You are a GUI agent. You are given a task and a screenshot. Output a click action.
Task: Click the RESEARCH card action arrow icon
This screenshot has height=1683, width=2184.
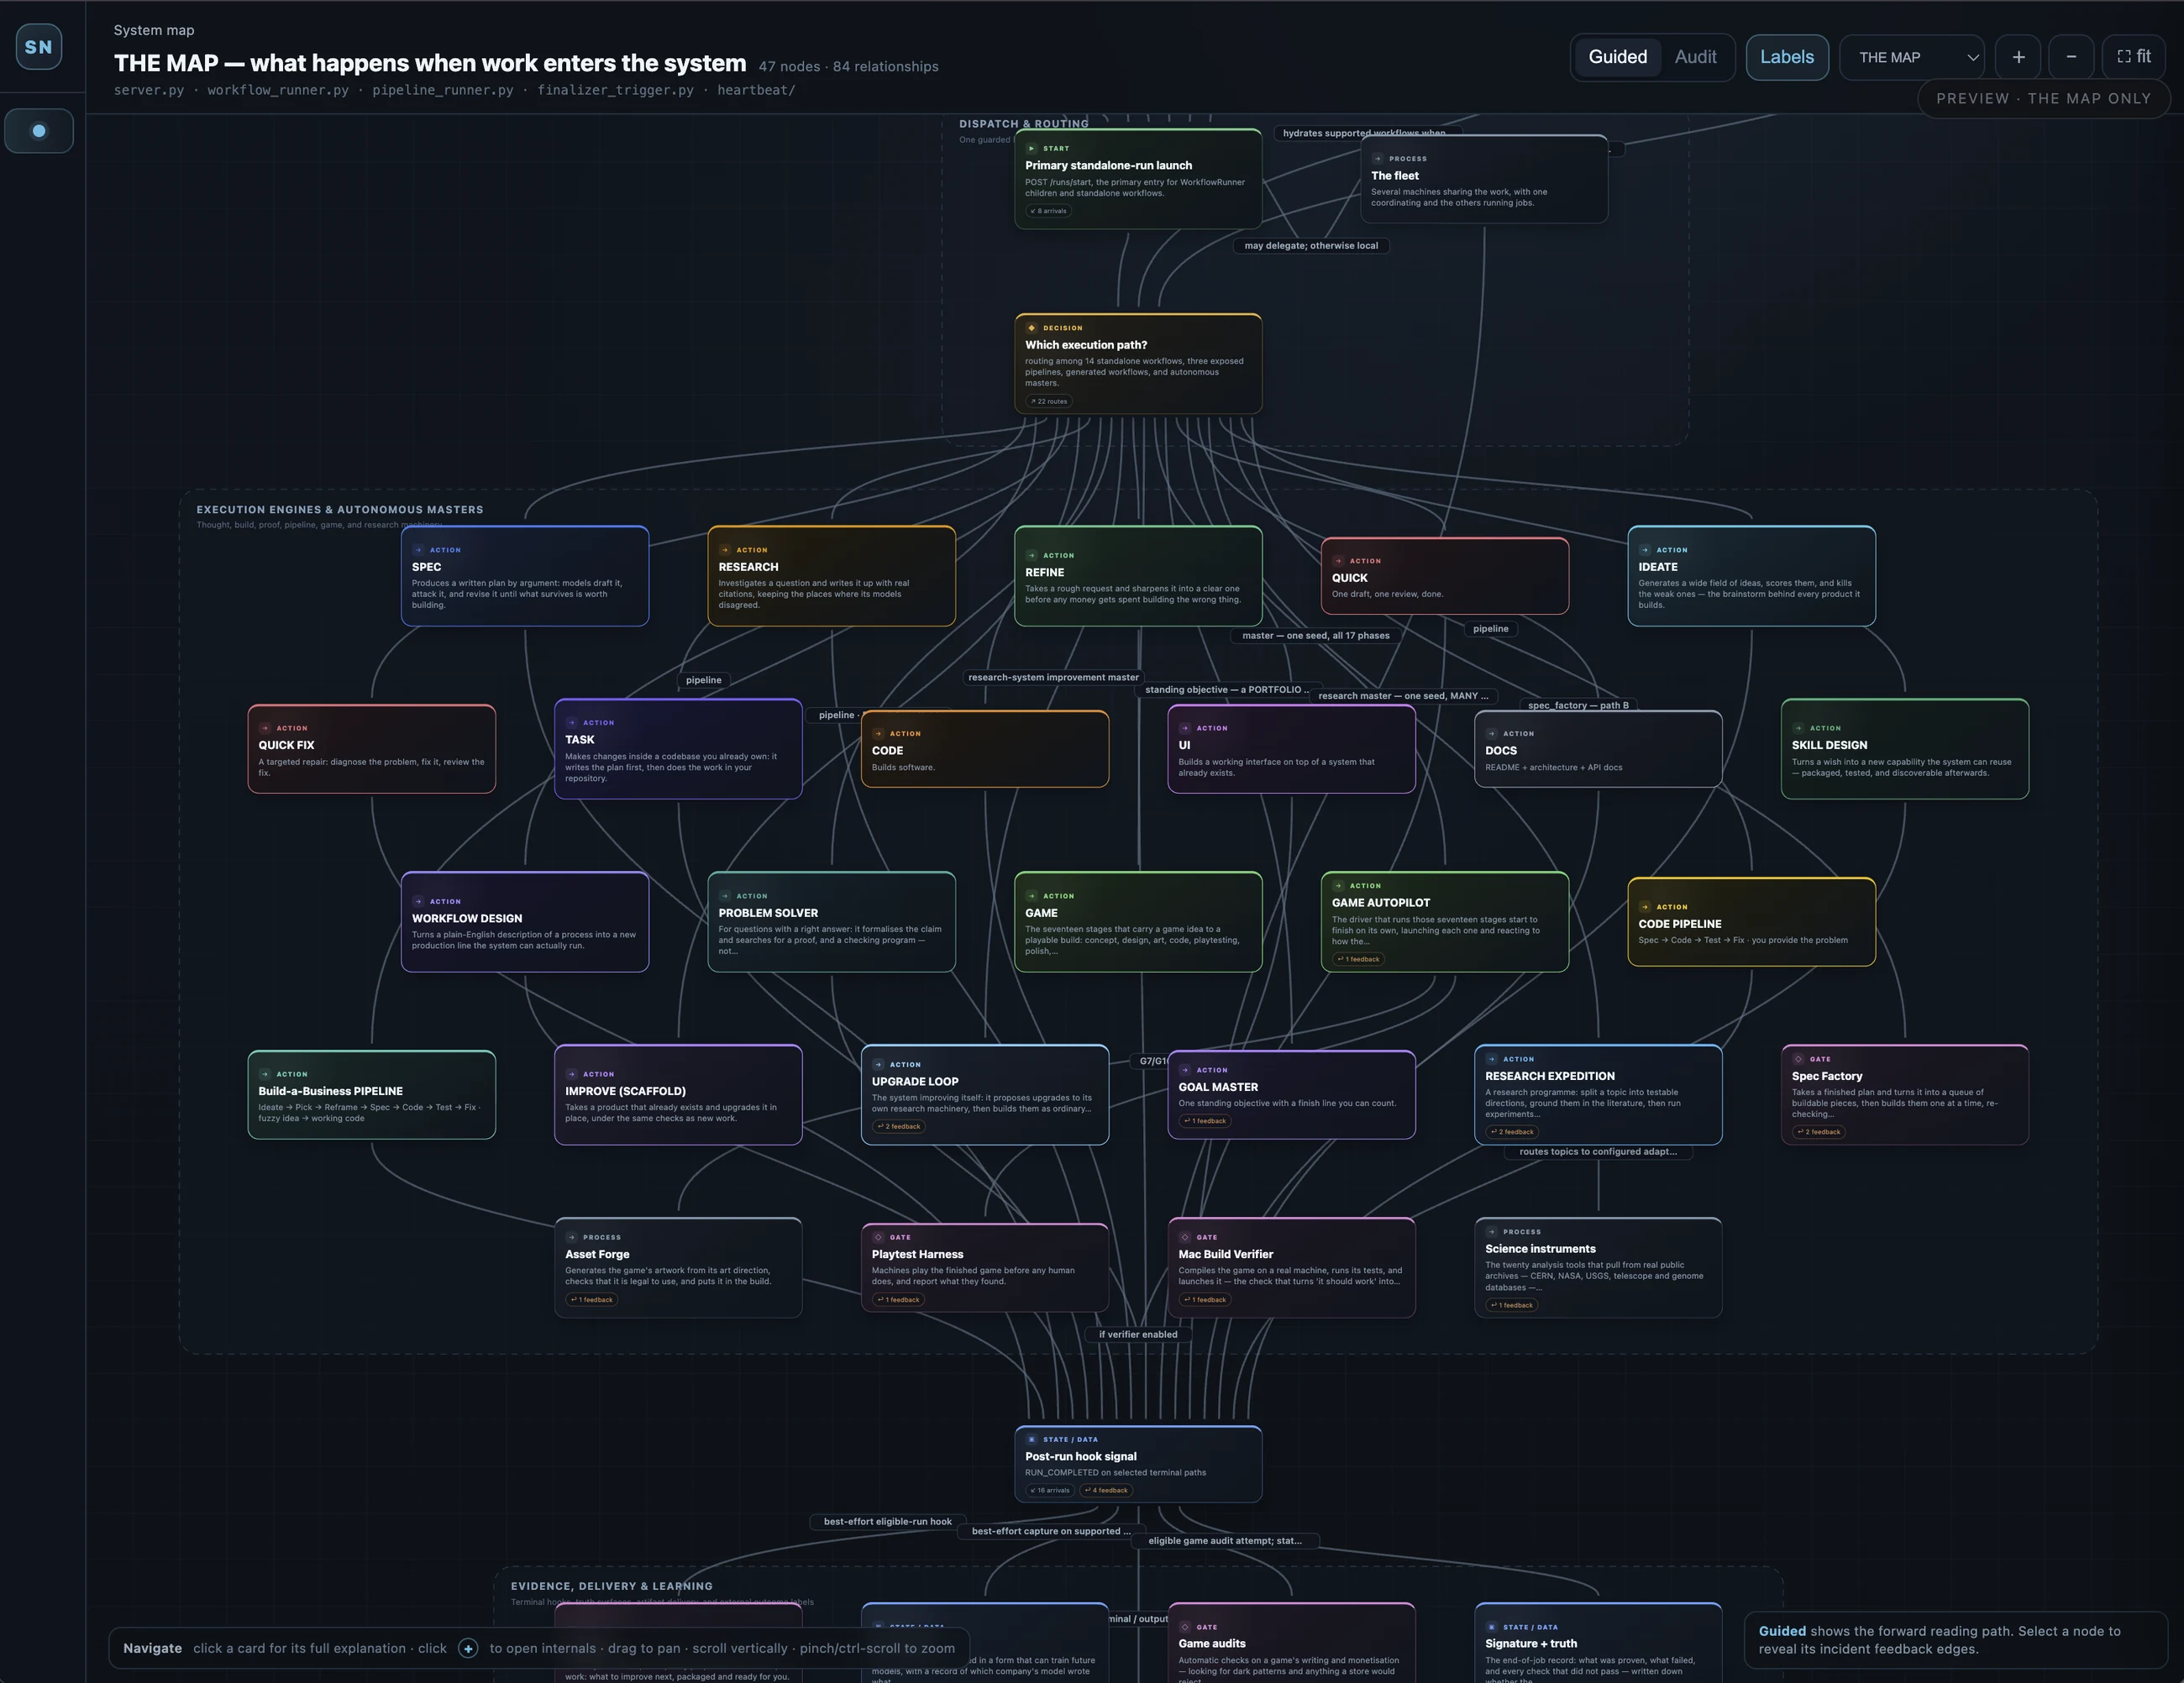(725, 550)
